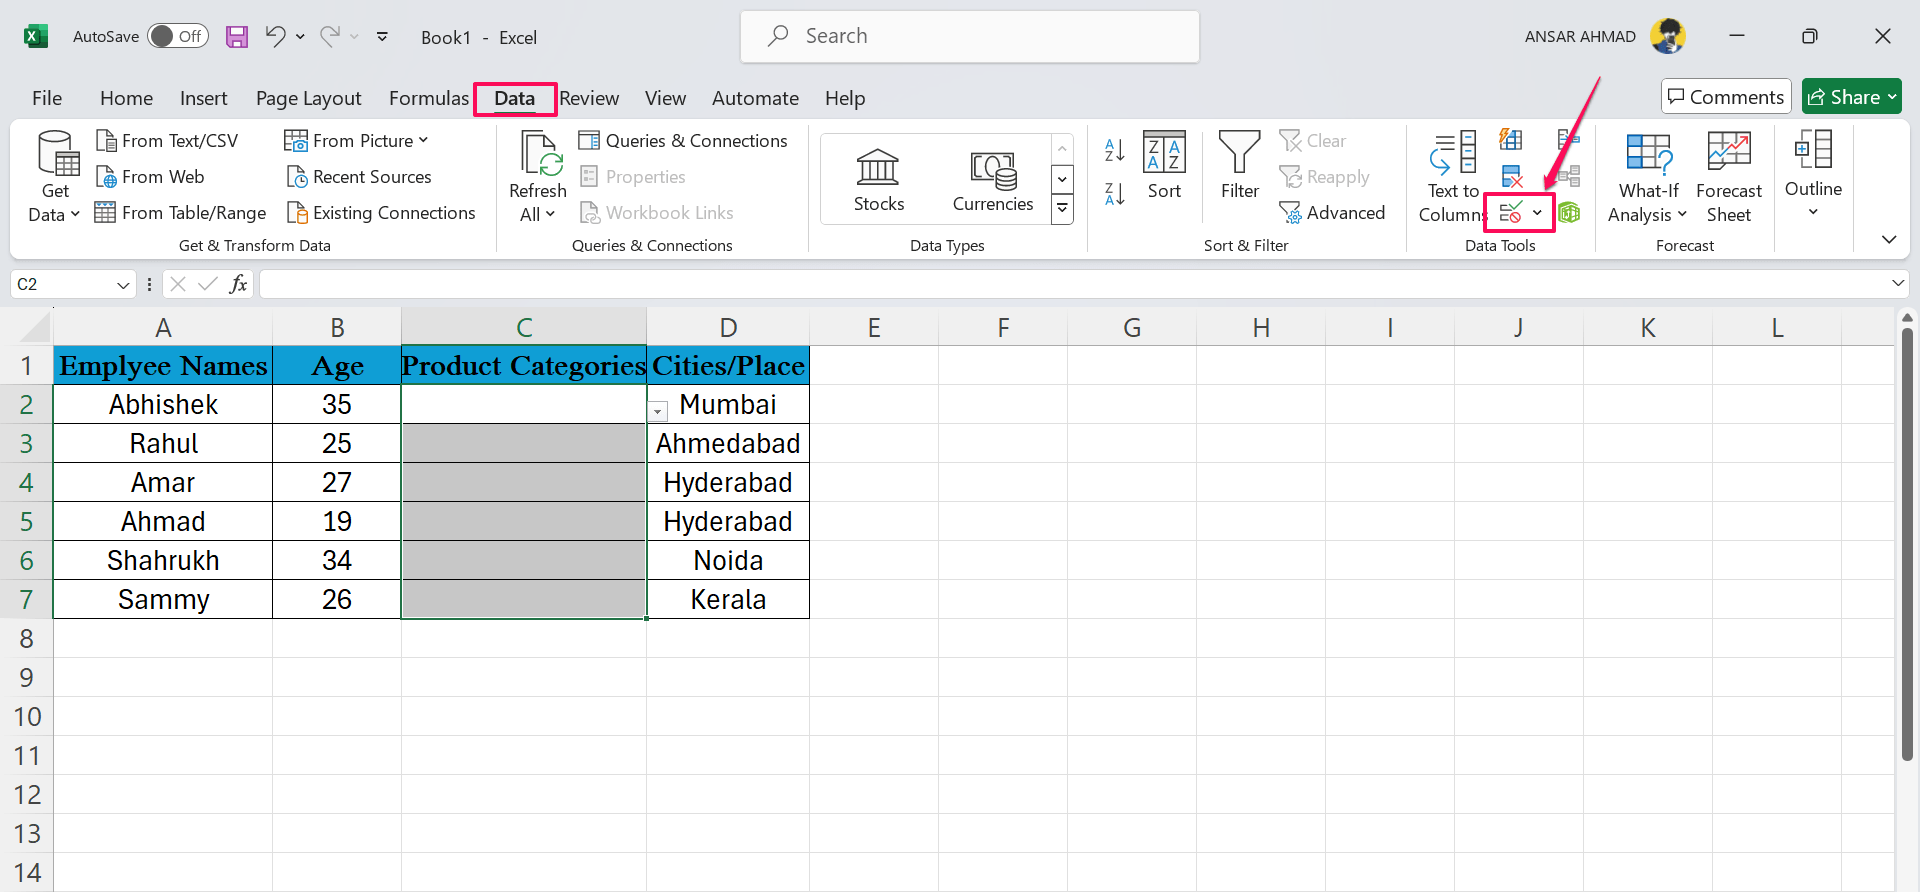Click the Share button
1920x892 pixels.
1851,97
